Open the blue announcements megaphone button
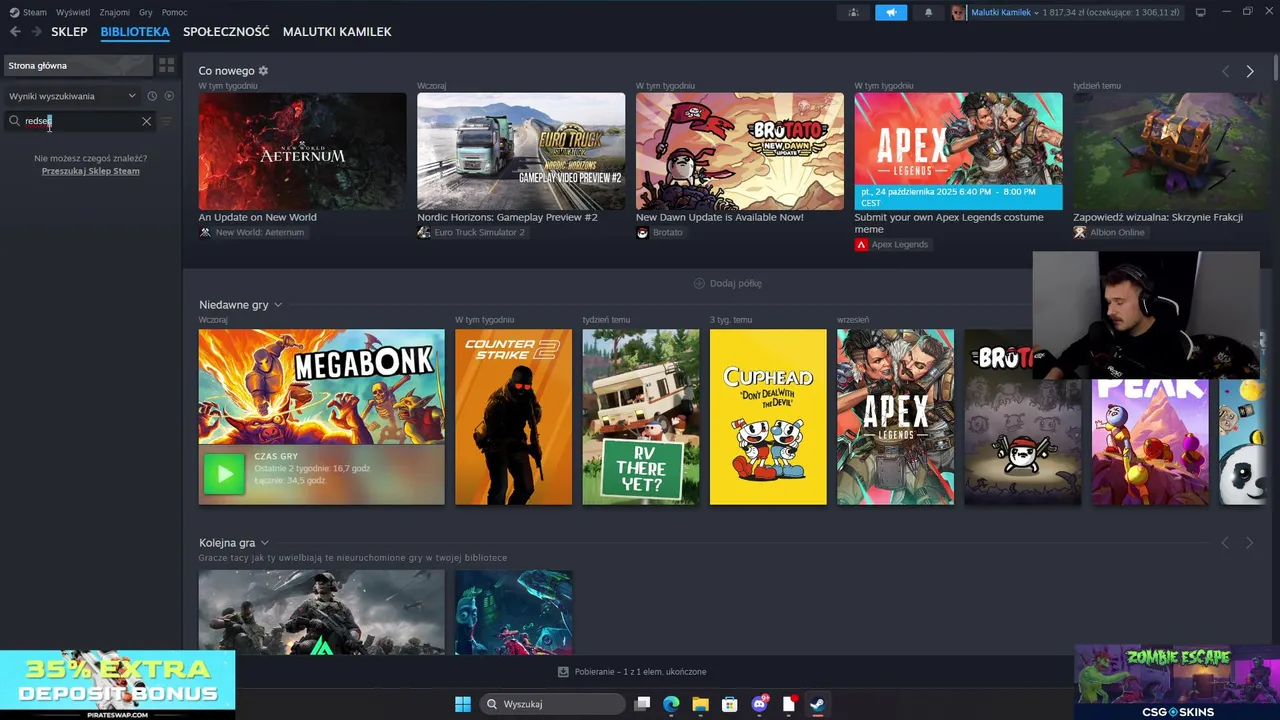The height and width of the screenshot is (720, 1280). pyautogui.click(x=890, y=12)
